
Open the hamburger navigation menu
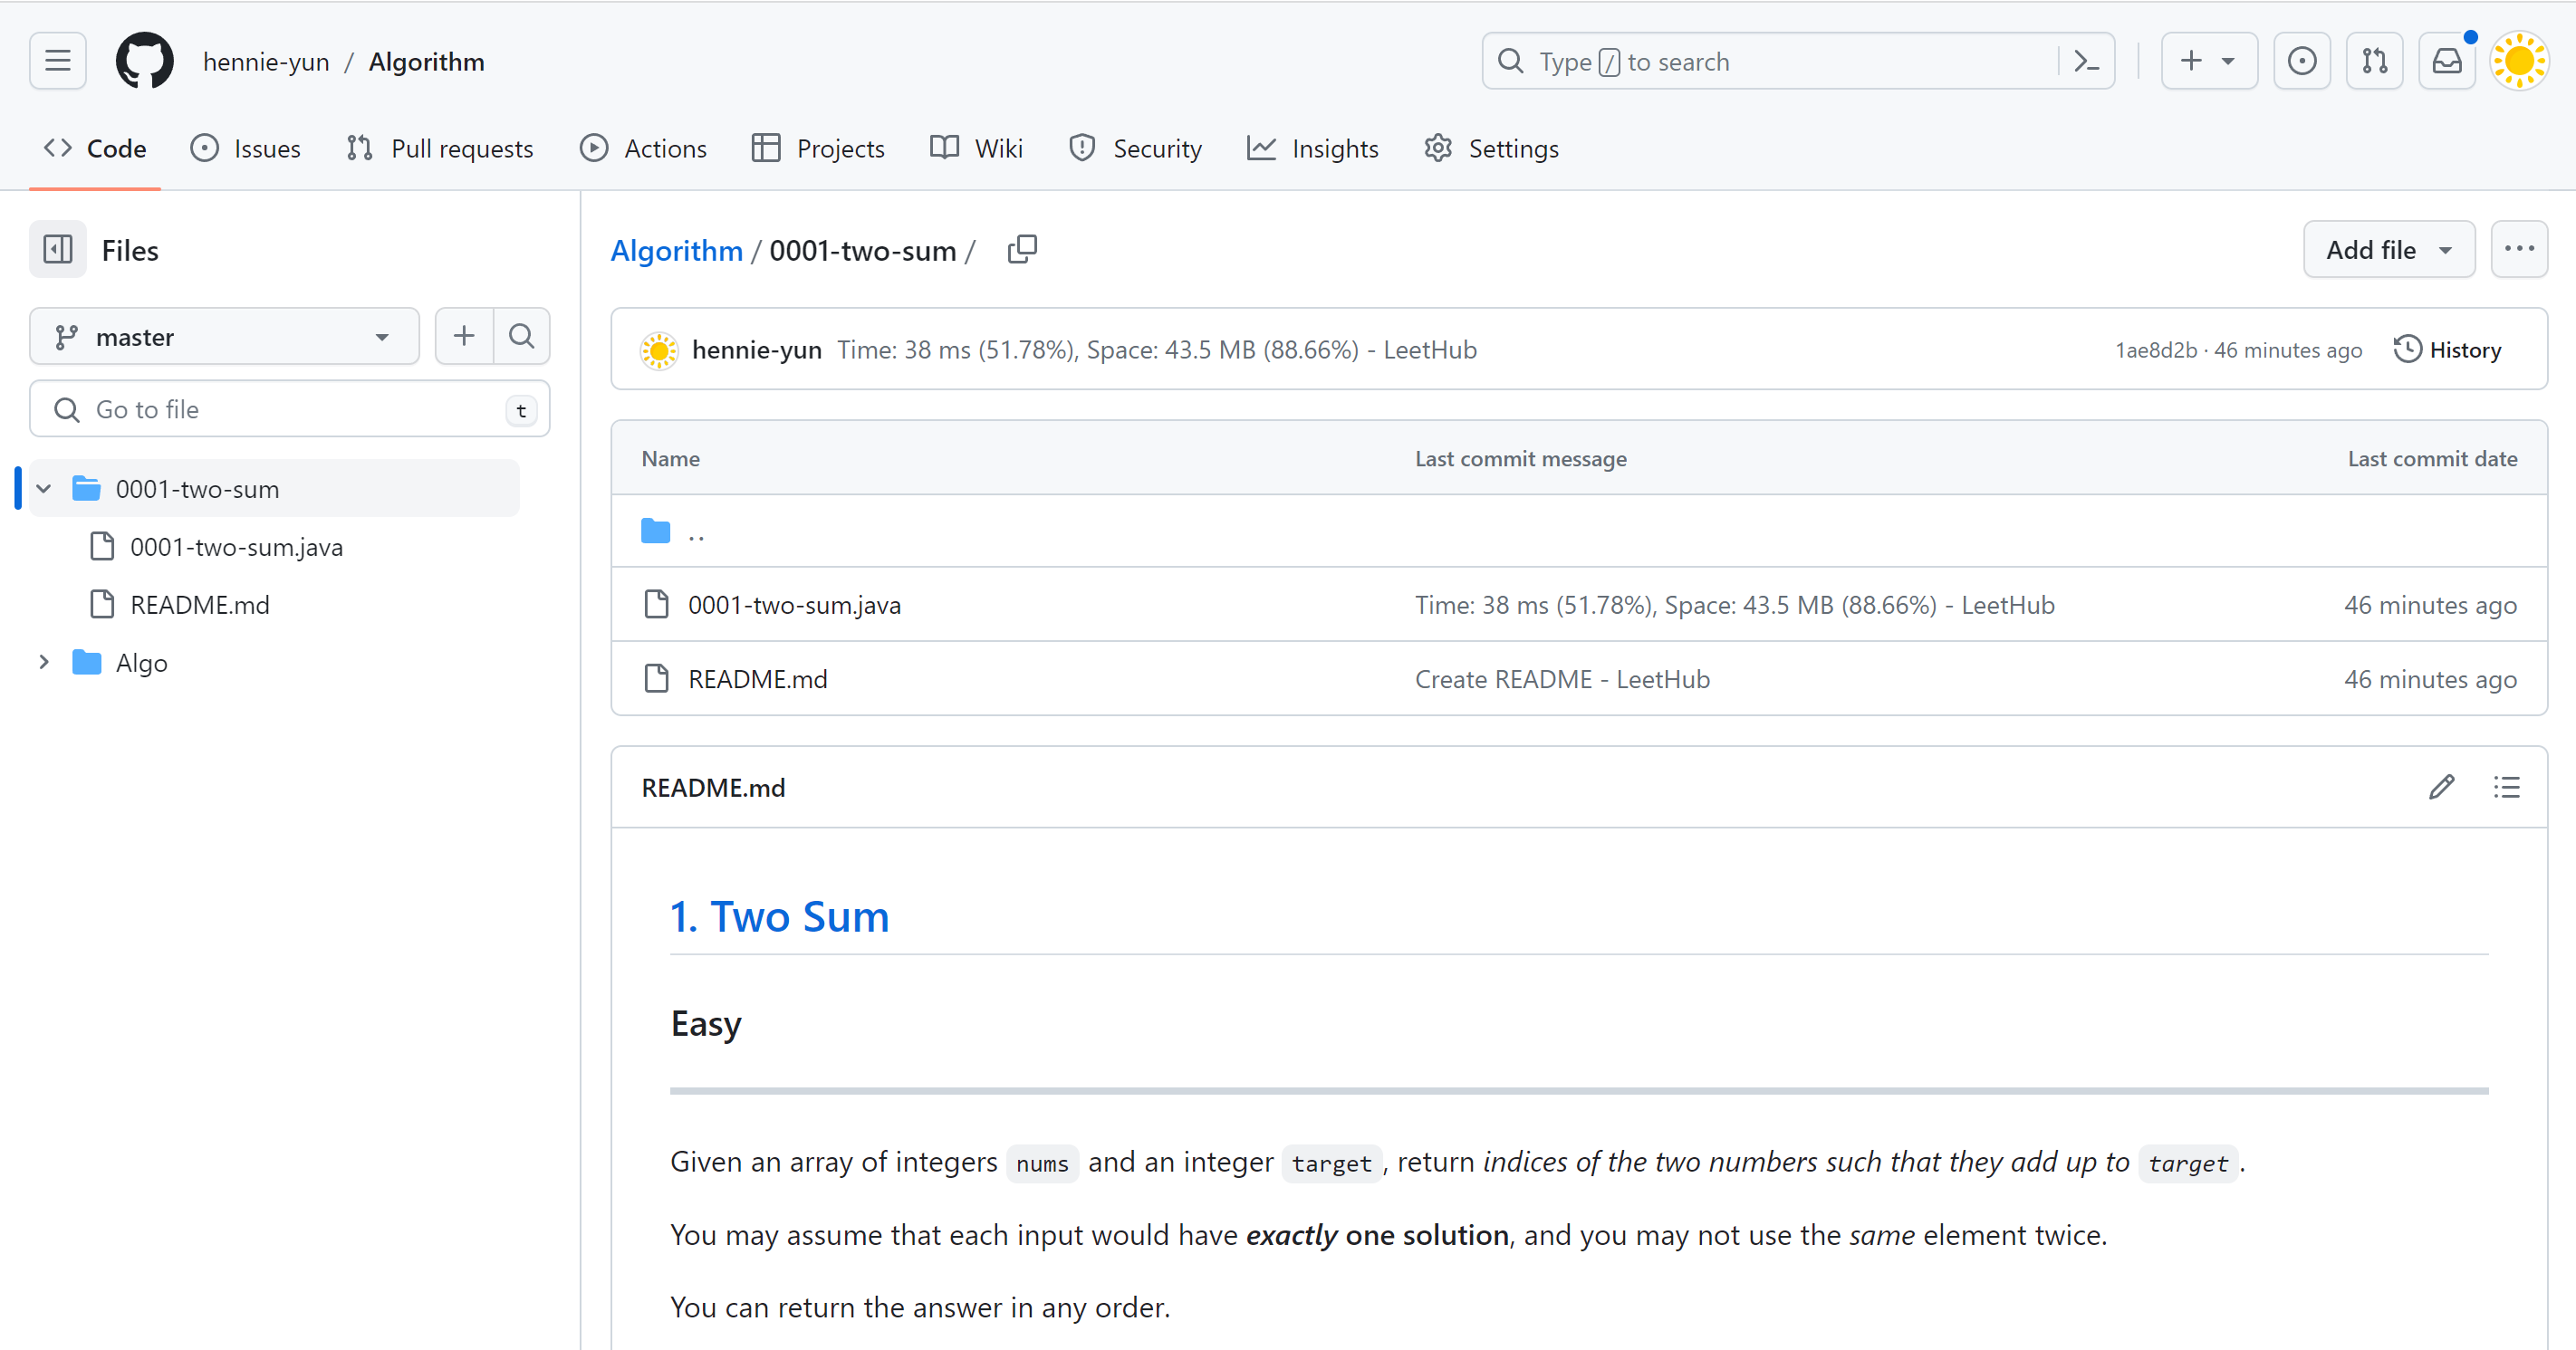click(57, 61)
